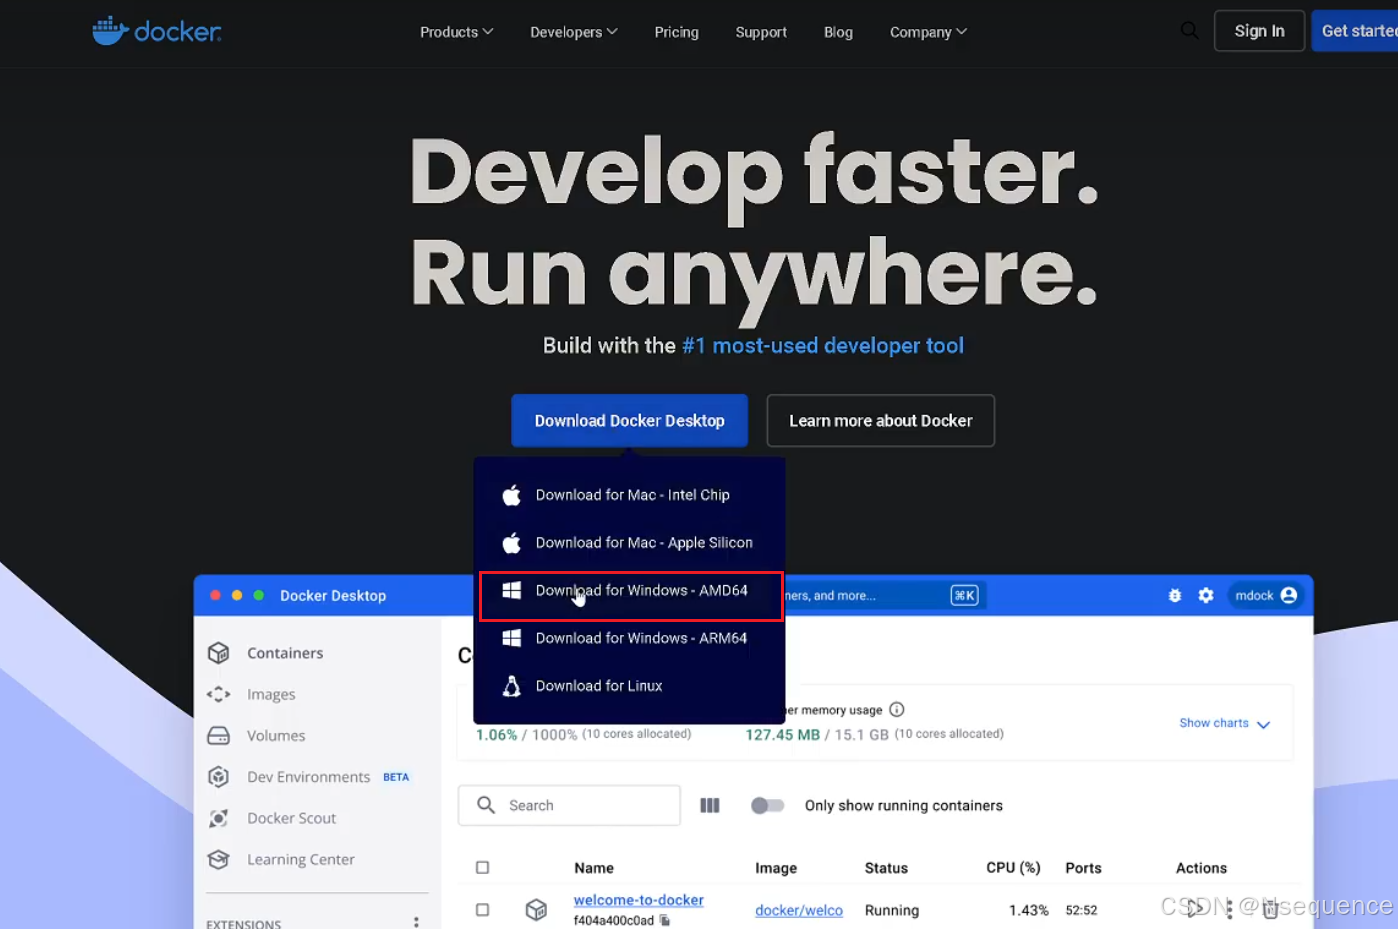Click the columns view icon beside Search
This screenshot has width=1398, height=929.
(710, 805)
